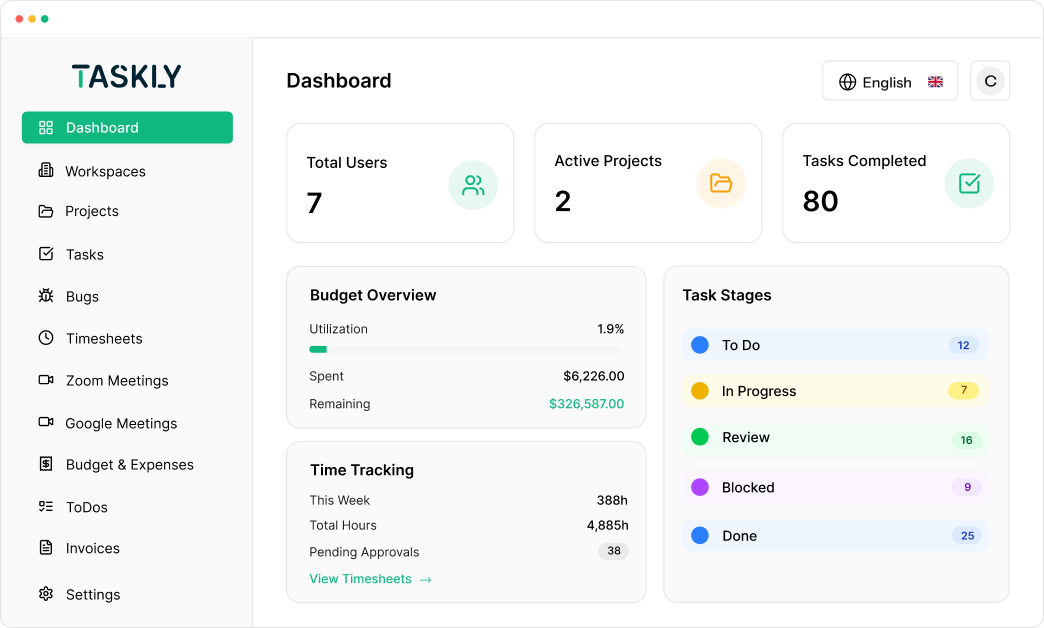This screenshot has height=628, width=1044.
Task: Click the yellow In Progress color dot
Action: coord(700,391)
